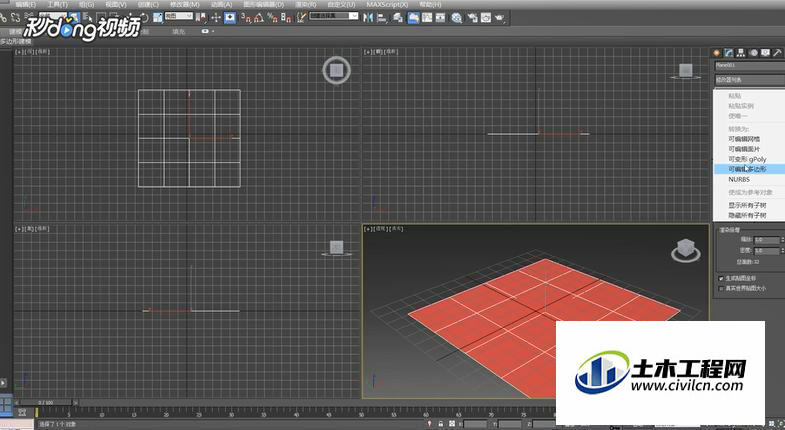
Task: Choose Deformable gPoly in context menu
Action: pyautogui.click(x=749, y=159)
